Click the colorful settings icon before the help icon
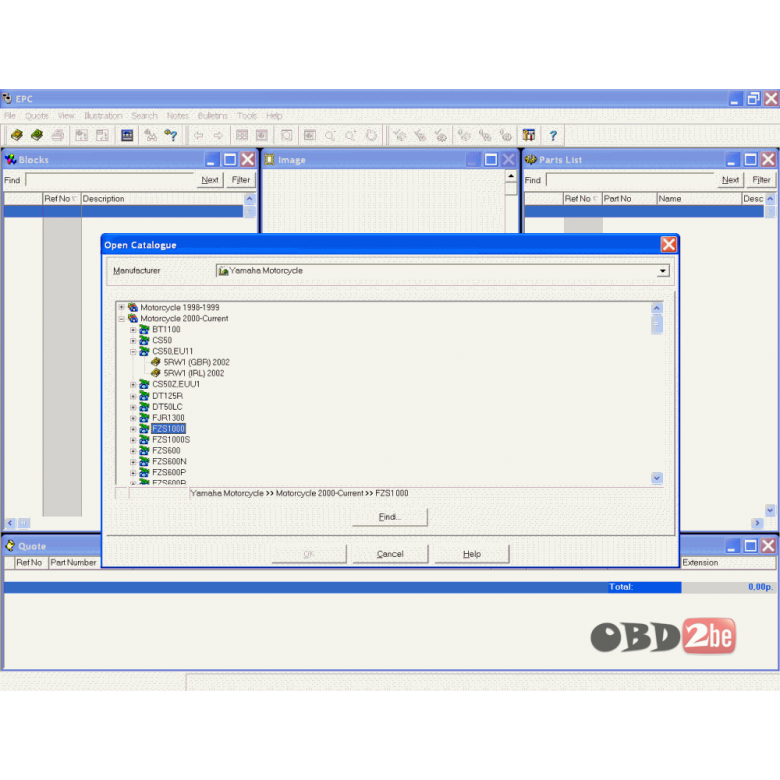The height and width of the screenshot is (780, 780). click(x=529, y=135)
